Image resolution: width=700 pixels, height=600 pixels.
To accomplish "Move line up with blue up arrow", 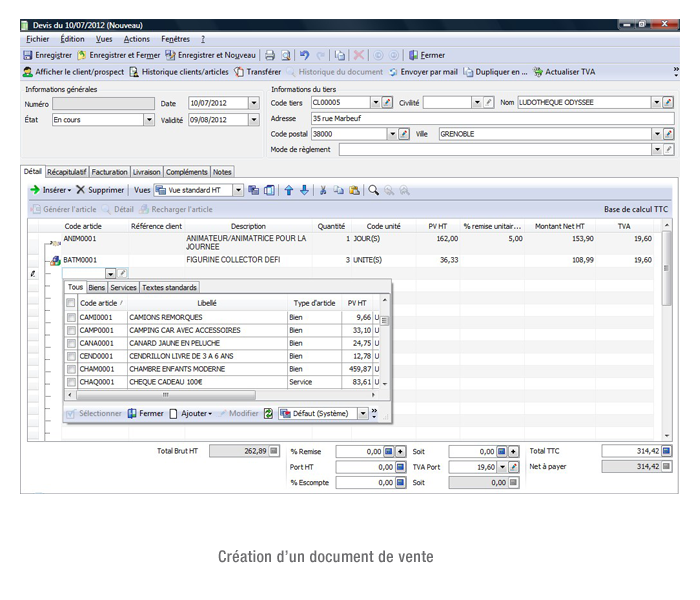I will (289, 190).
